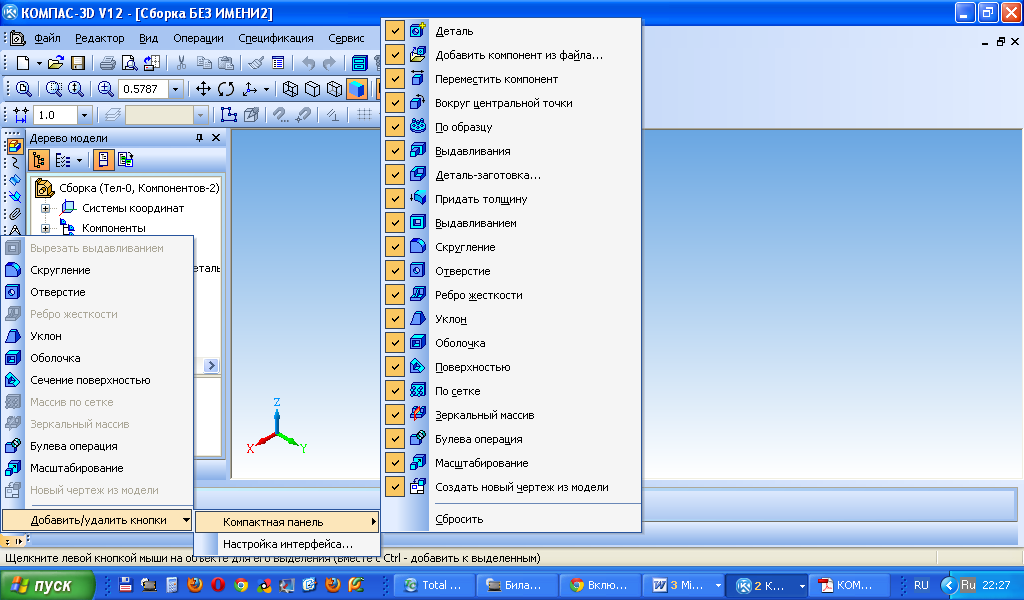Click Сбросить to reset buttons

pos(459,519)
